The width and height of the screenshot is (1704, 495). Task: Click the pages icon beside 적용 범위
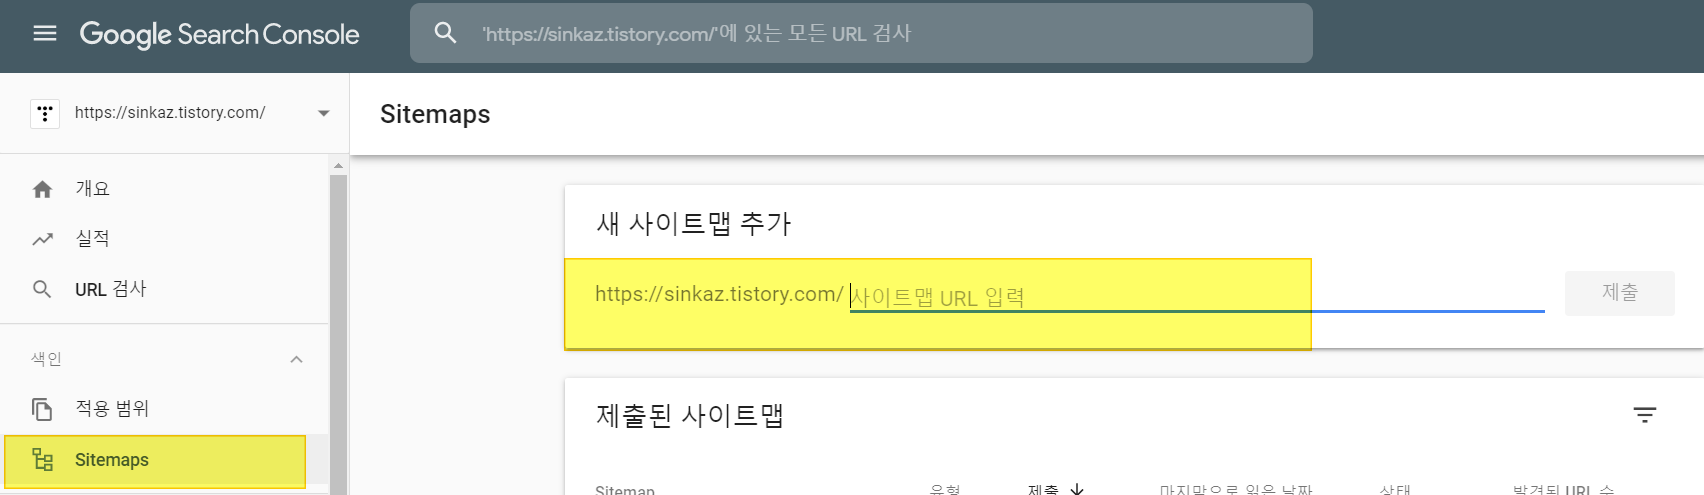pyautogui.click(x=42, y=409)
